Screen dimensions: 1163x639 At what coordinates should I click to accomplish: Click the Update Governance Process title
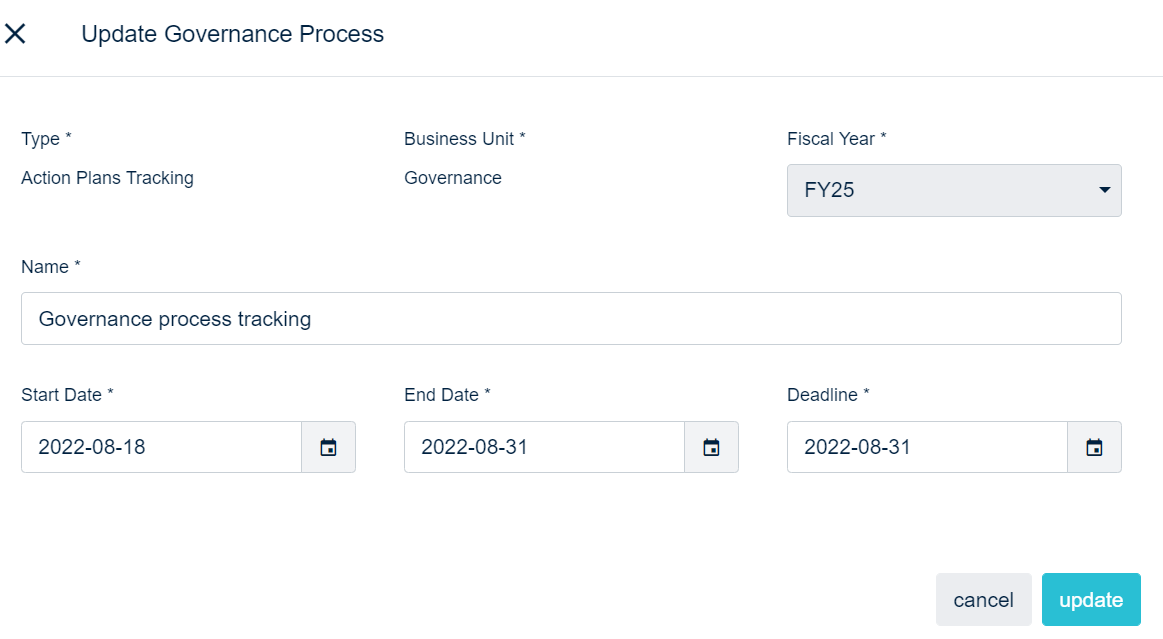coord(232,34)
